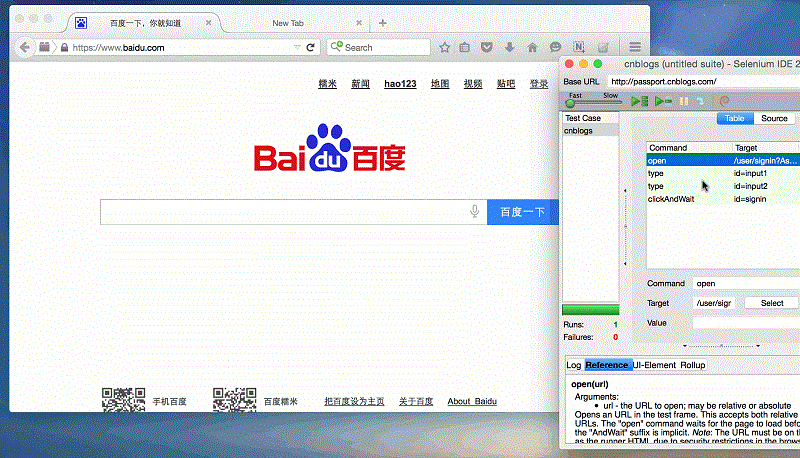Viewport: 800px width, 458px height.
Task: Click the 新闻 link on Baidu
Action: click(x=360, y=84)
